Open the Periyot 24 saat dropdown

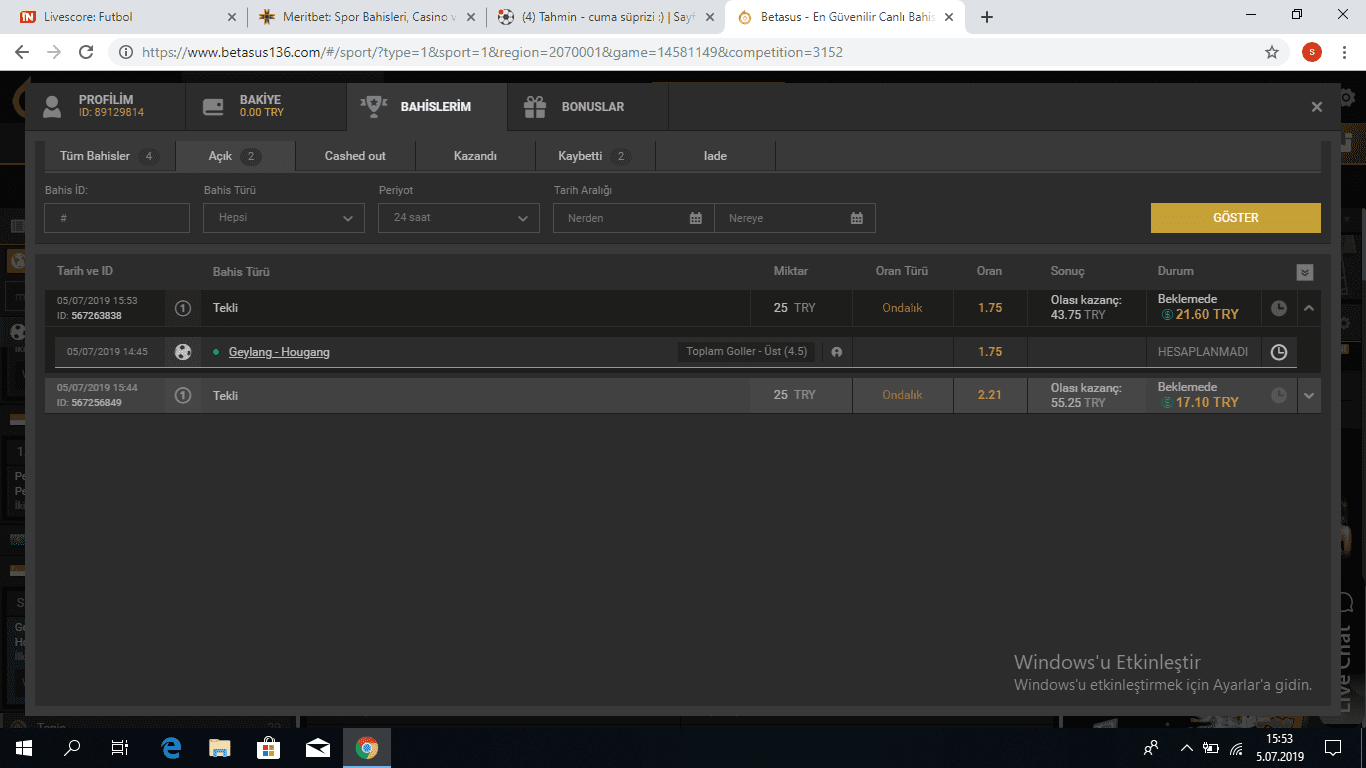459,218
